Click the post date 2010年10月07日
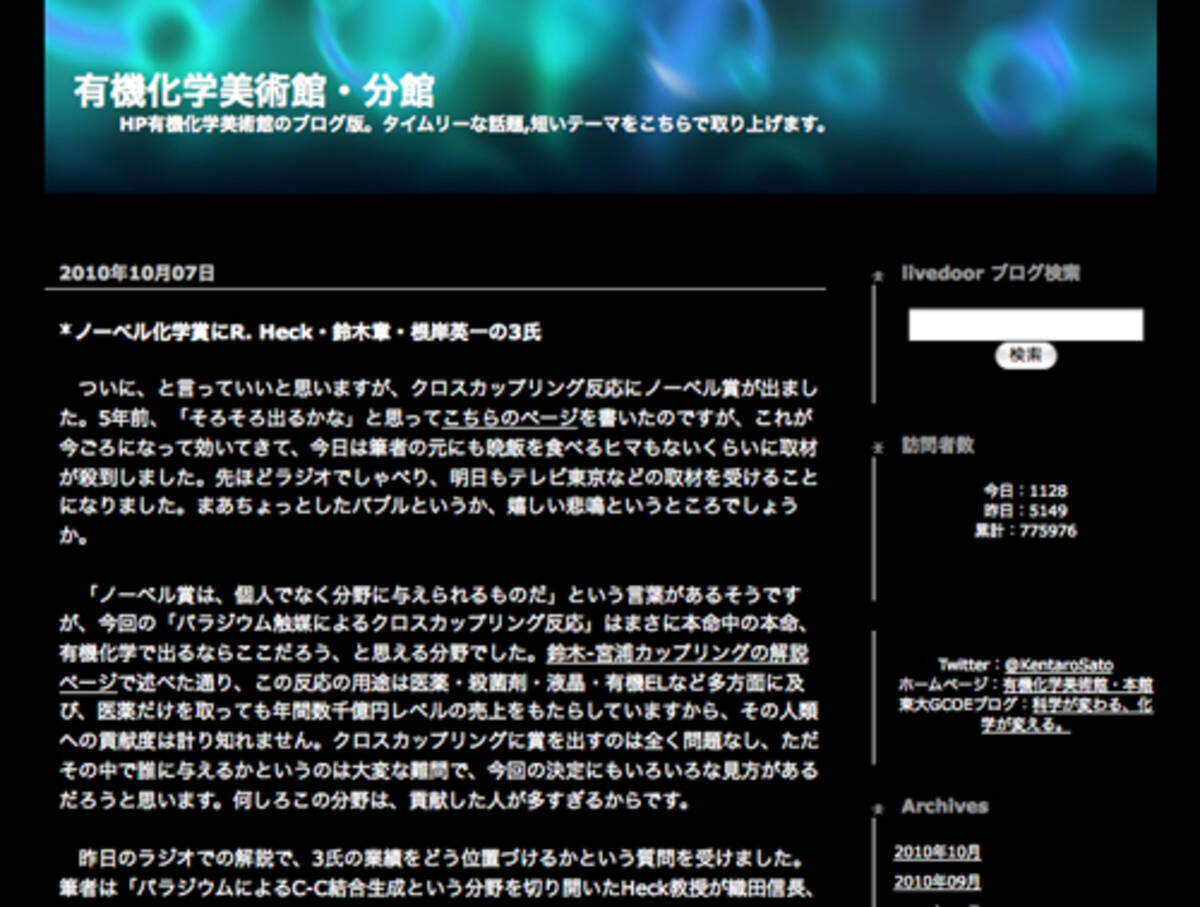This screenshot has height=907, width=1200. click(x=137, y=273)
